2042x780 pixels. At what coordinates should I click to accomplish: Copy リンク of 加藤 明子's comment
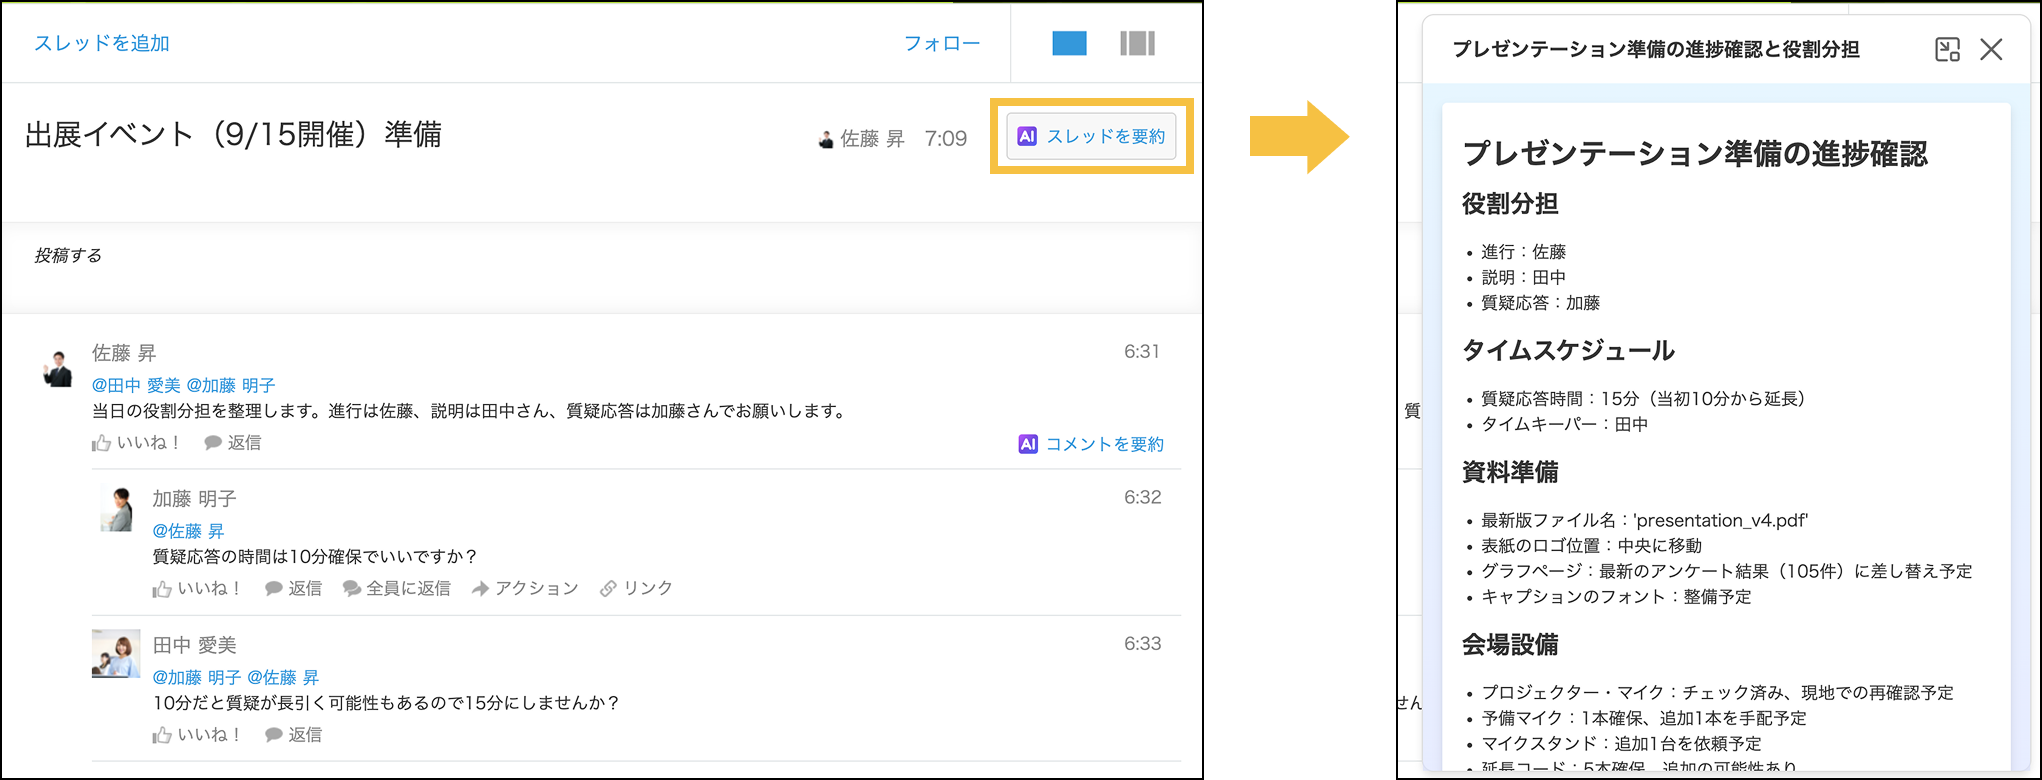click(636, 589)
